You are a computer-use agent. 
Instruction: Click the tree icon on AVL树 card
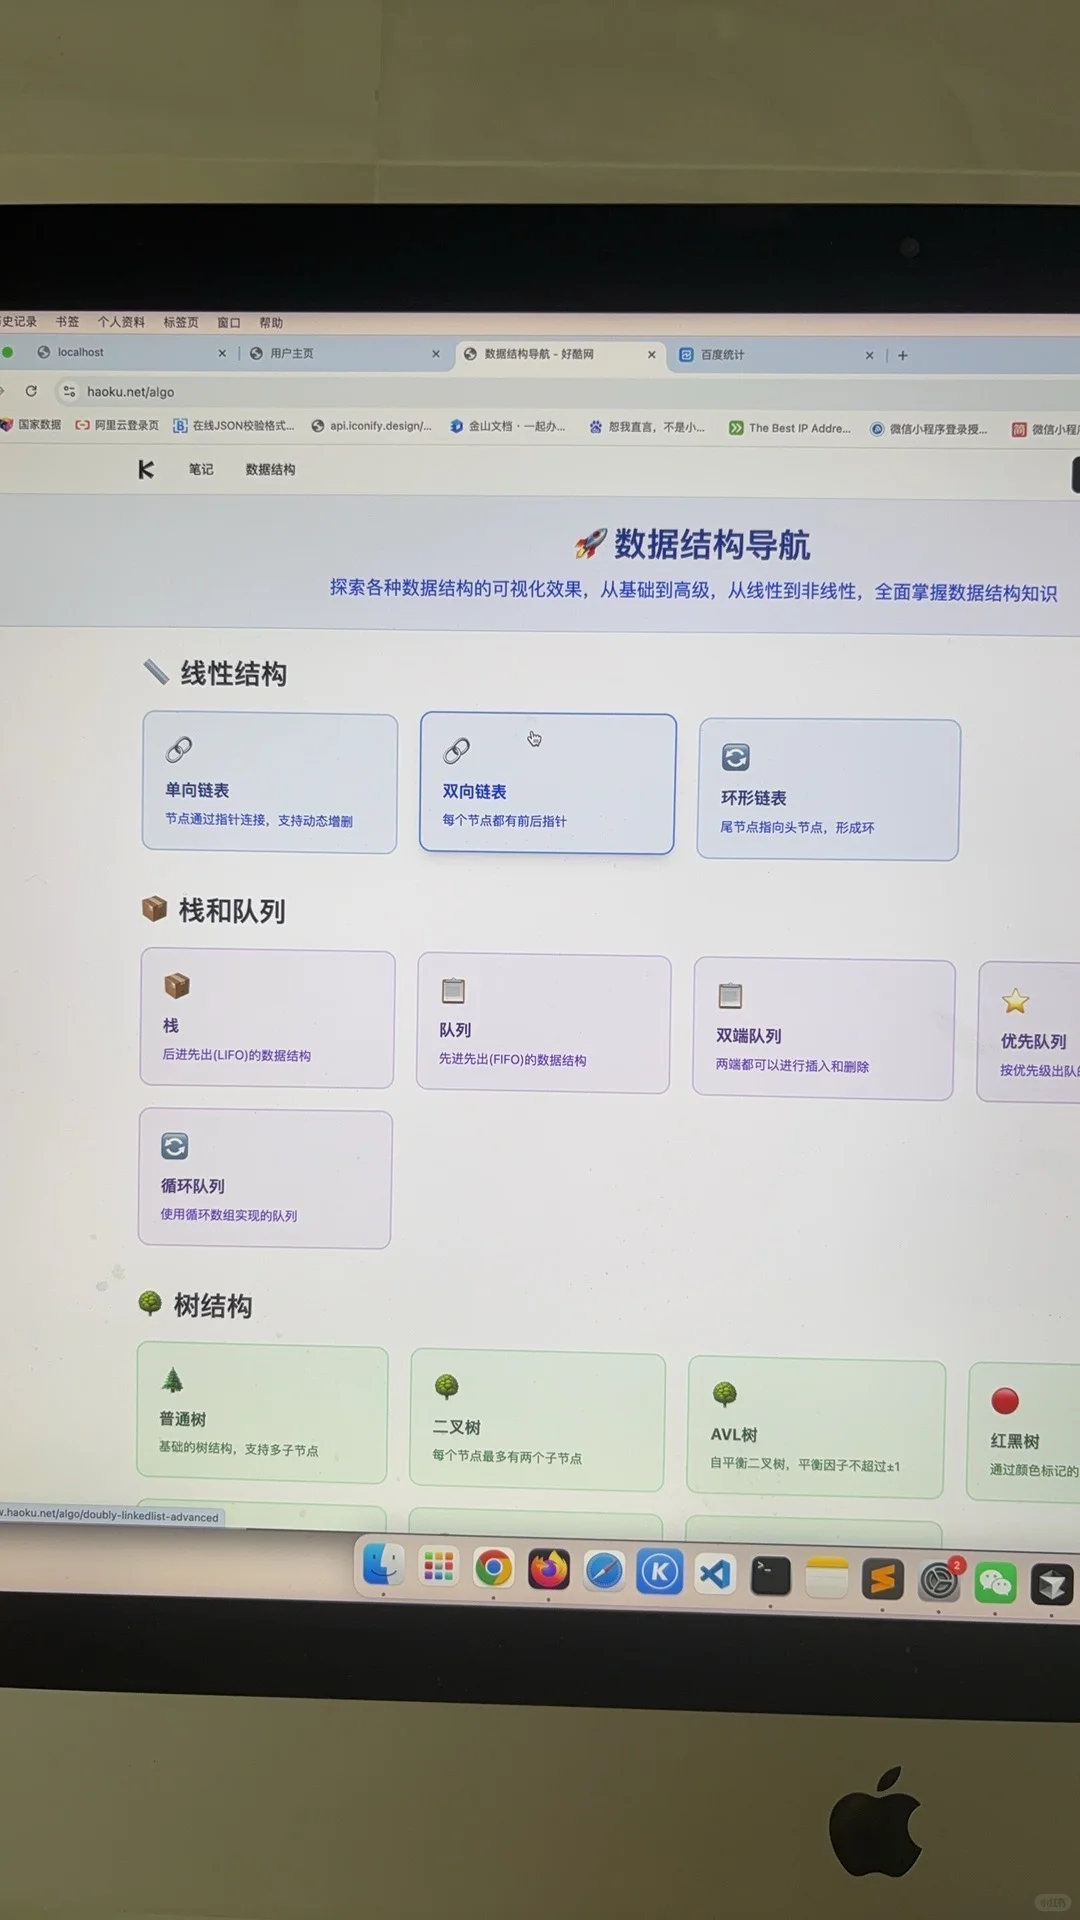coord(724,1394)
